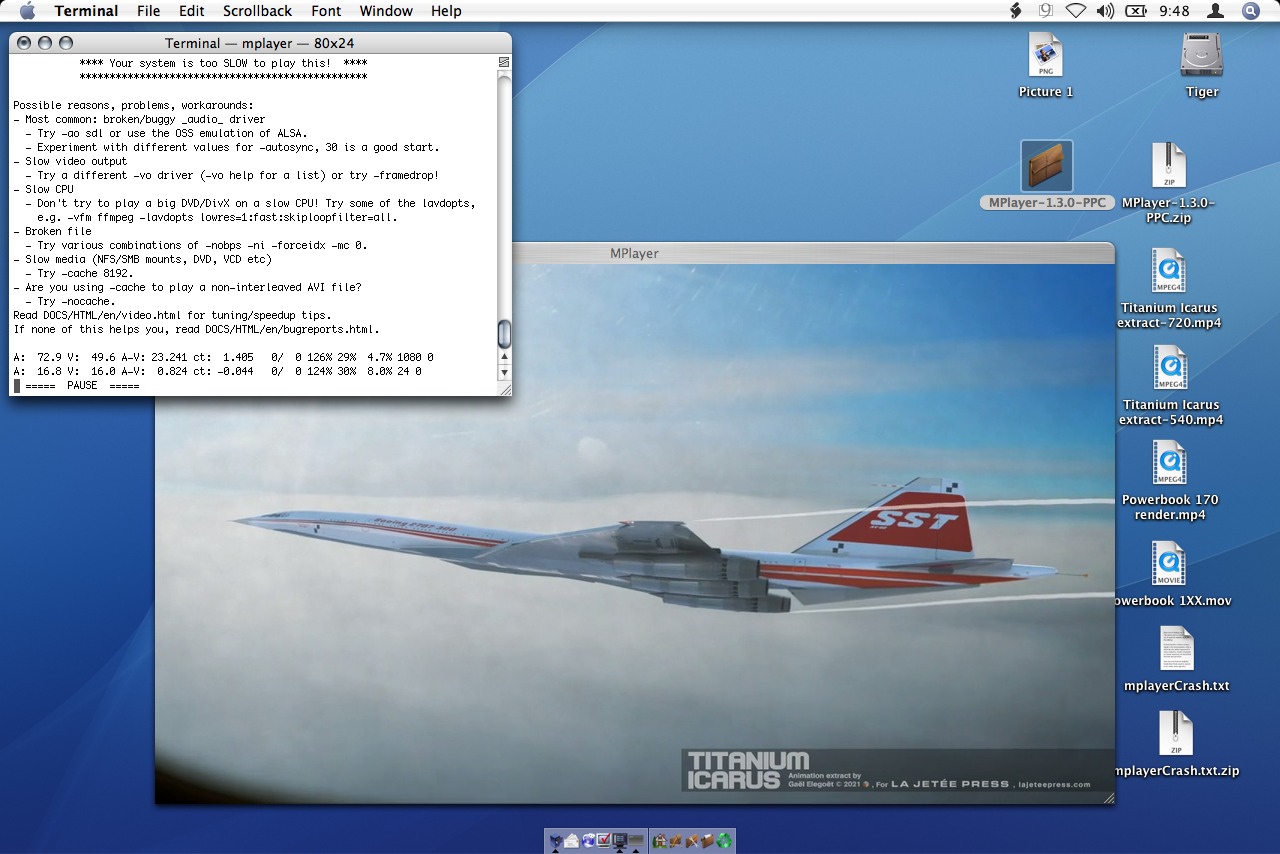Open the Home folder in Dock

(660, 841)
